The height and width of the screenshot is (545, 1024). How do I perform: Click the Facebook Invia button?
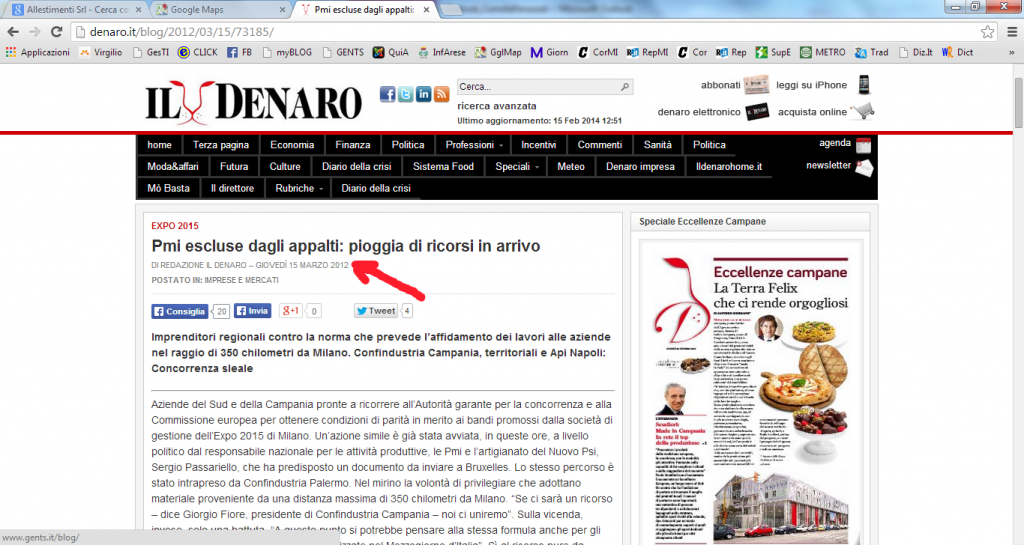pyautogui.click(x=252, y=311)
